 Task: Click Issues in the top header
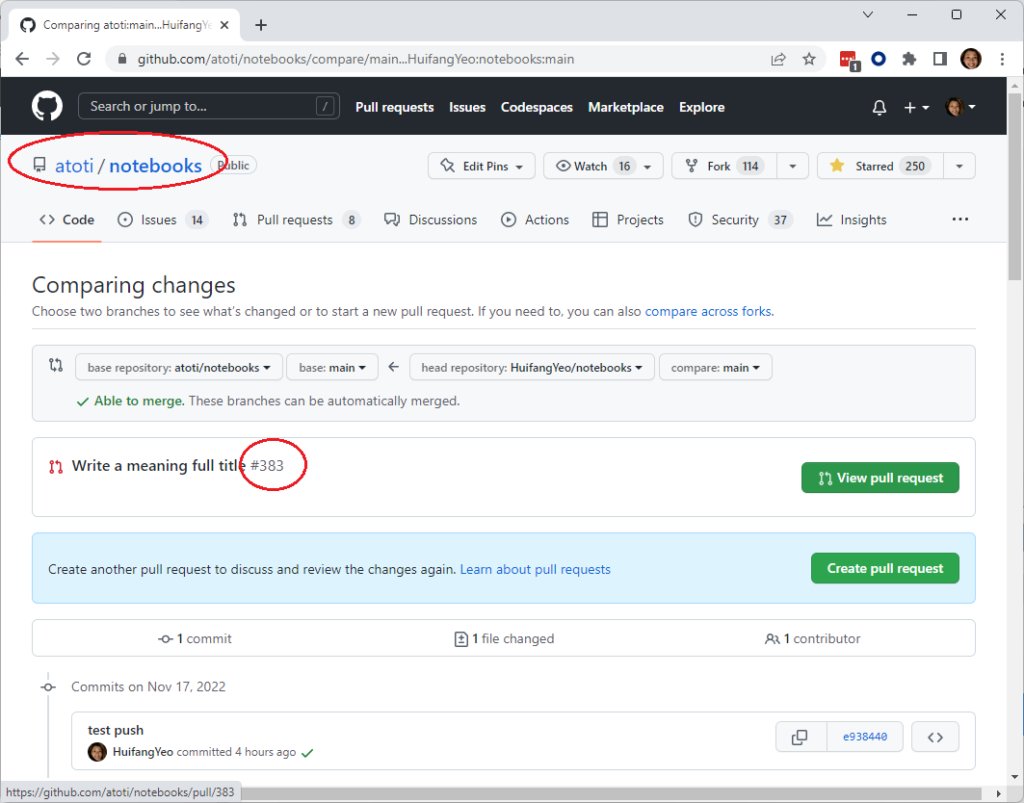tap(467, 107)
